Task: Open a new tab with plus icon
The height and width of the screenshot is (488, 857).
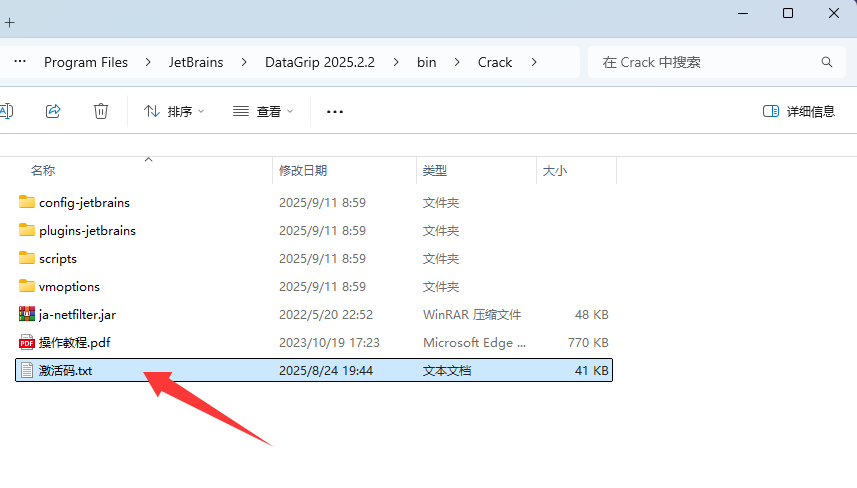Action: point(9,23)
